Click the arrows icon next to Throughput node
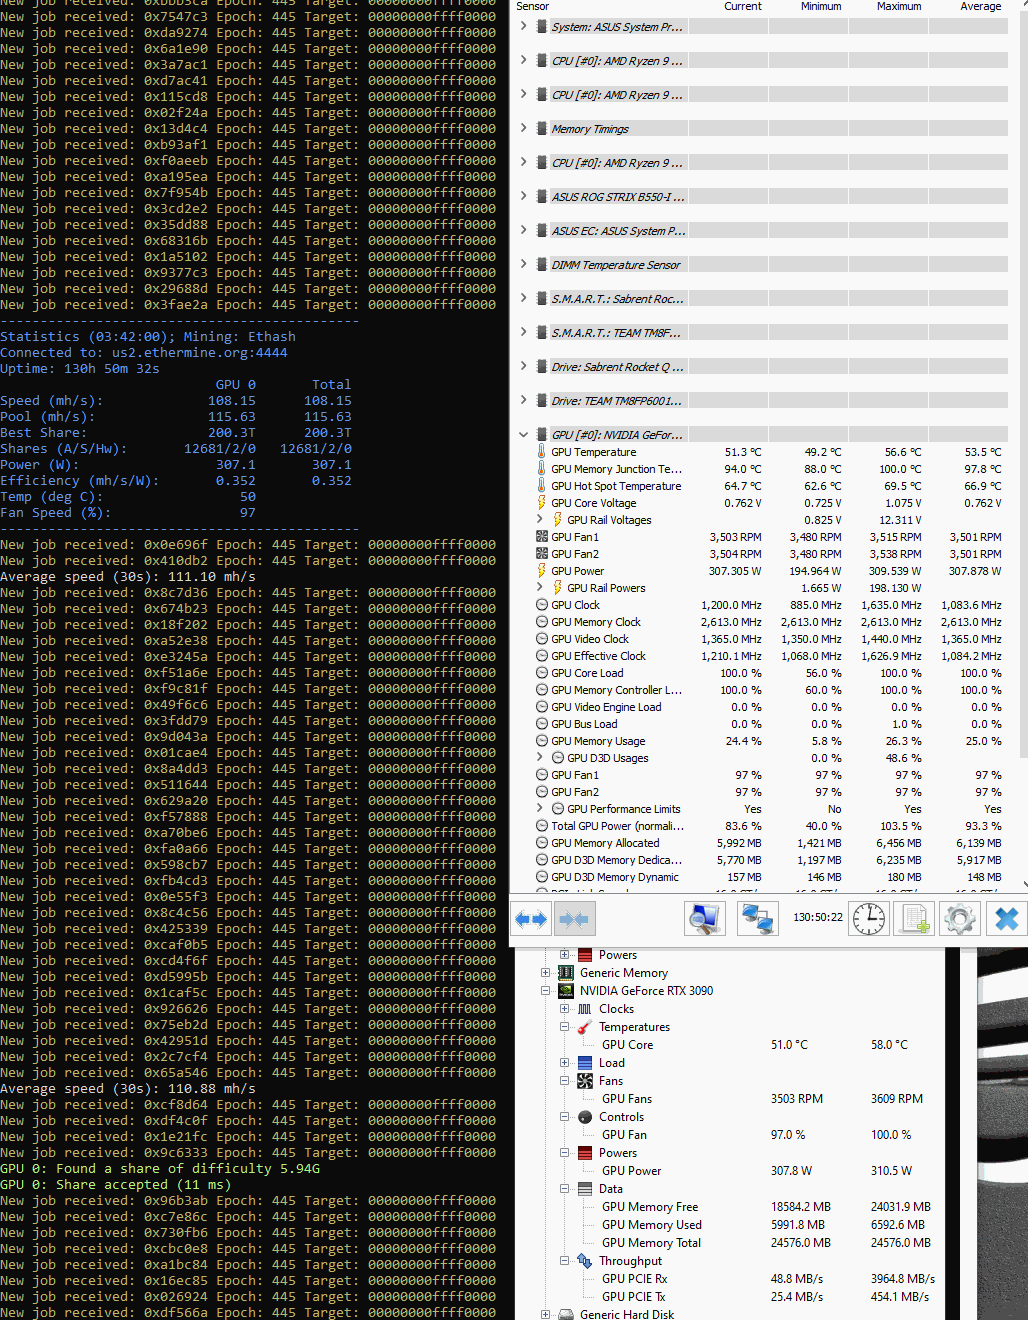1028x1320 pixels. pyautogui.click(x=585, y=1261)
